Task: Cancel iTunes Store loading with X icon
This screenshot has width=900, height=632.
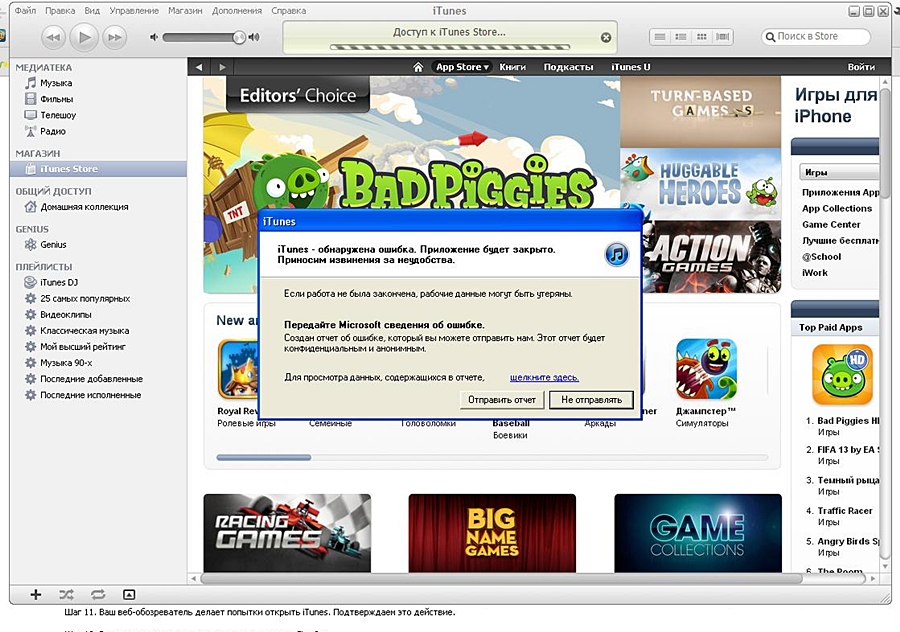Action: (x=606, y=37)
